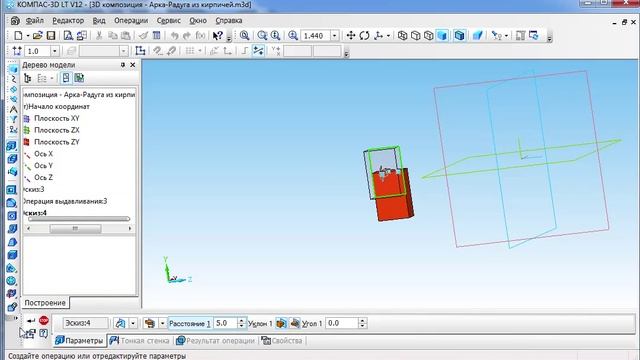The width and height of the screenshot is (640, 360).
Task: Select the Построение tab under model tree
Action: tap(45, 303)
